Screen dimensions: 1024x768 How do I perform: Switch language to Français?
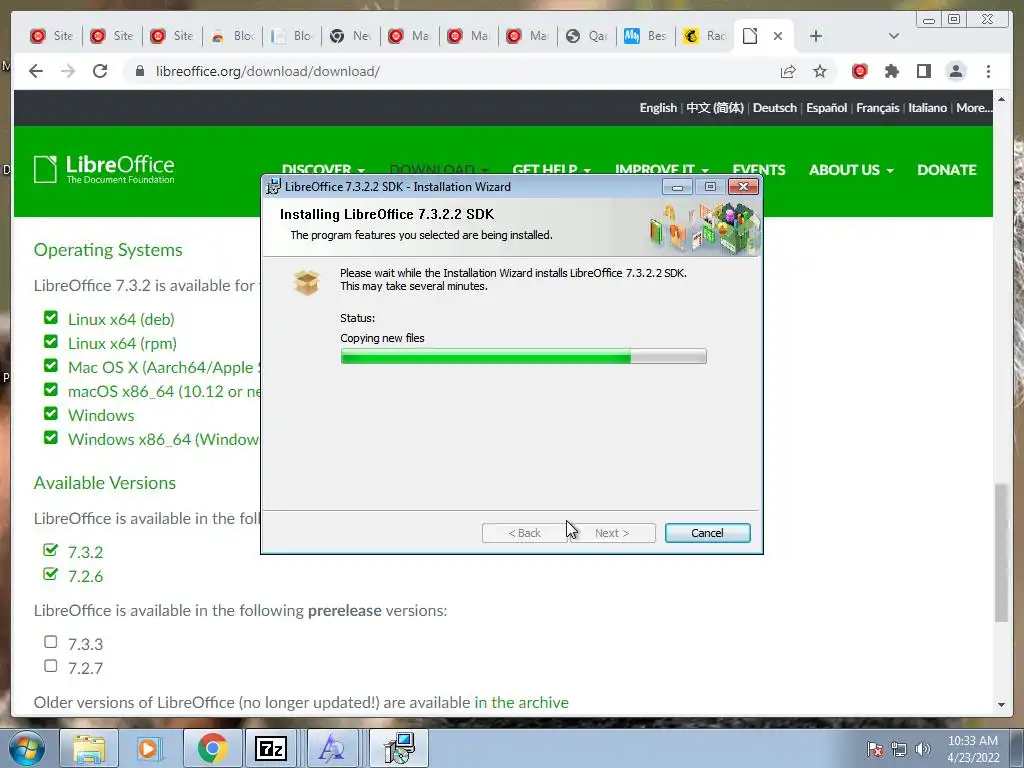coord(877,108)
